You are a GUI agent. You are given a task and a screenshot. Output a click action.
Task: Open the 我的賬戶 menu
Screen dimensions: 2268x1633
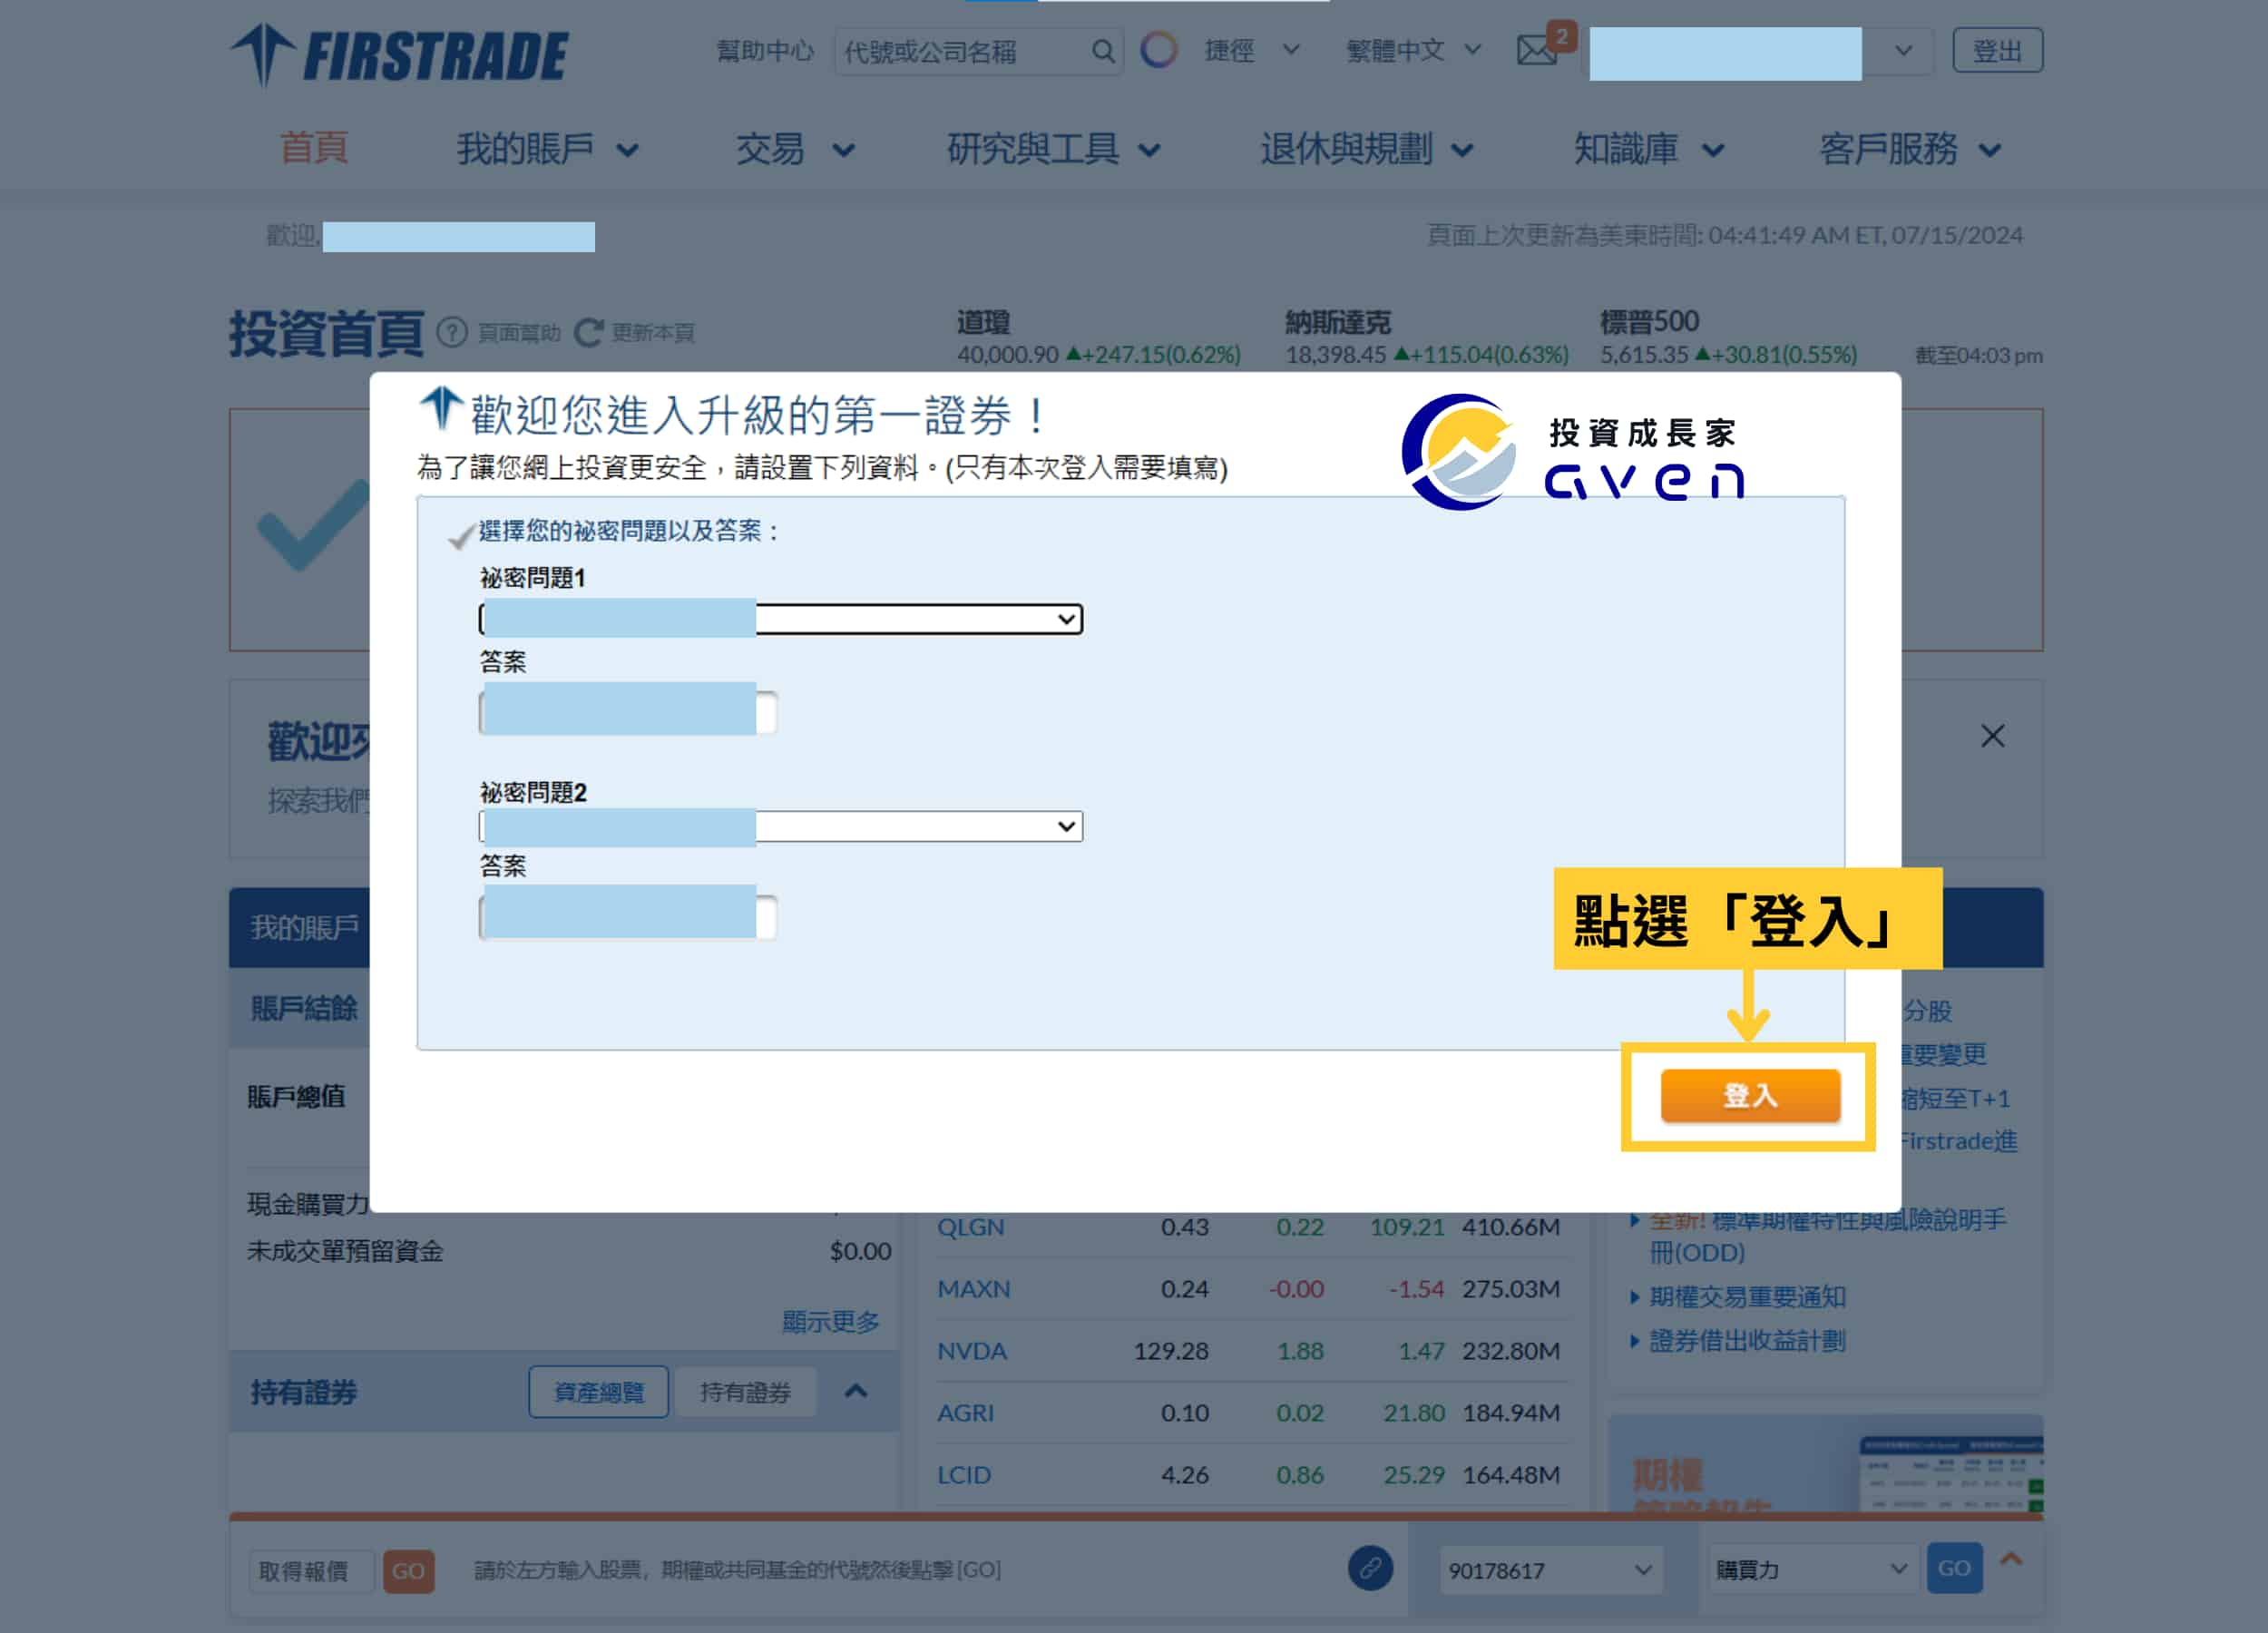point(547,149)
